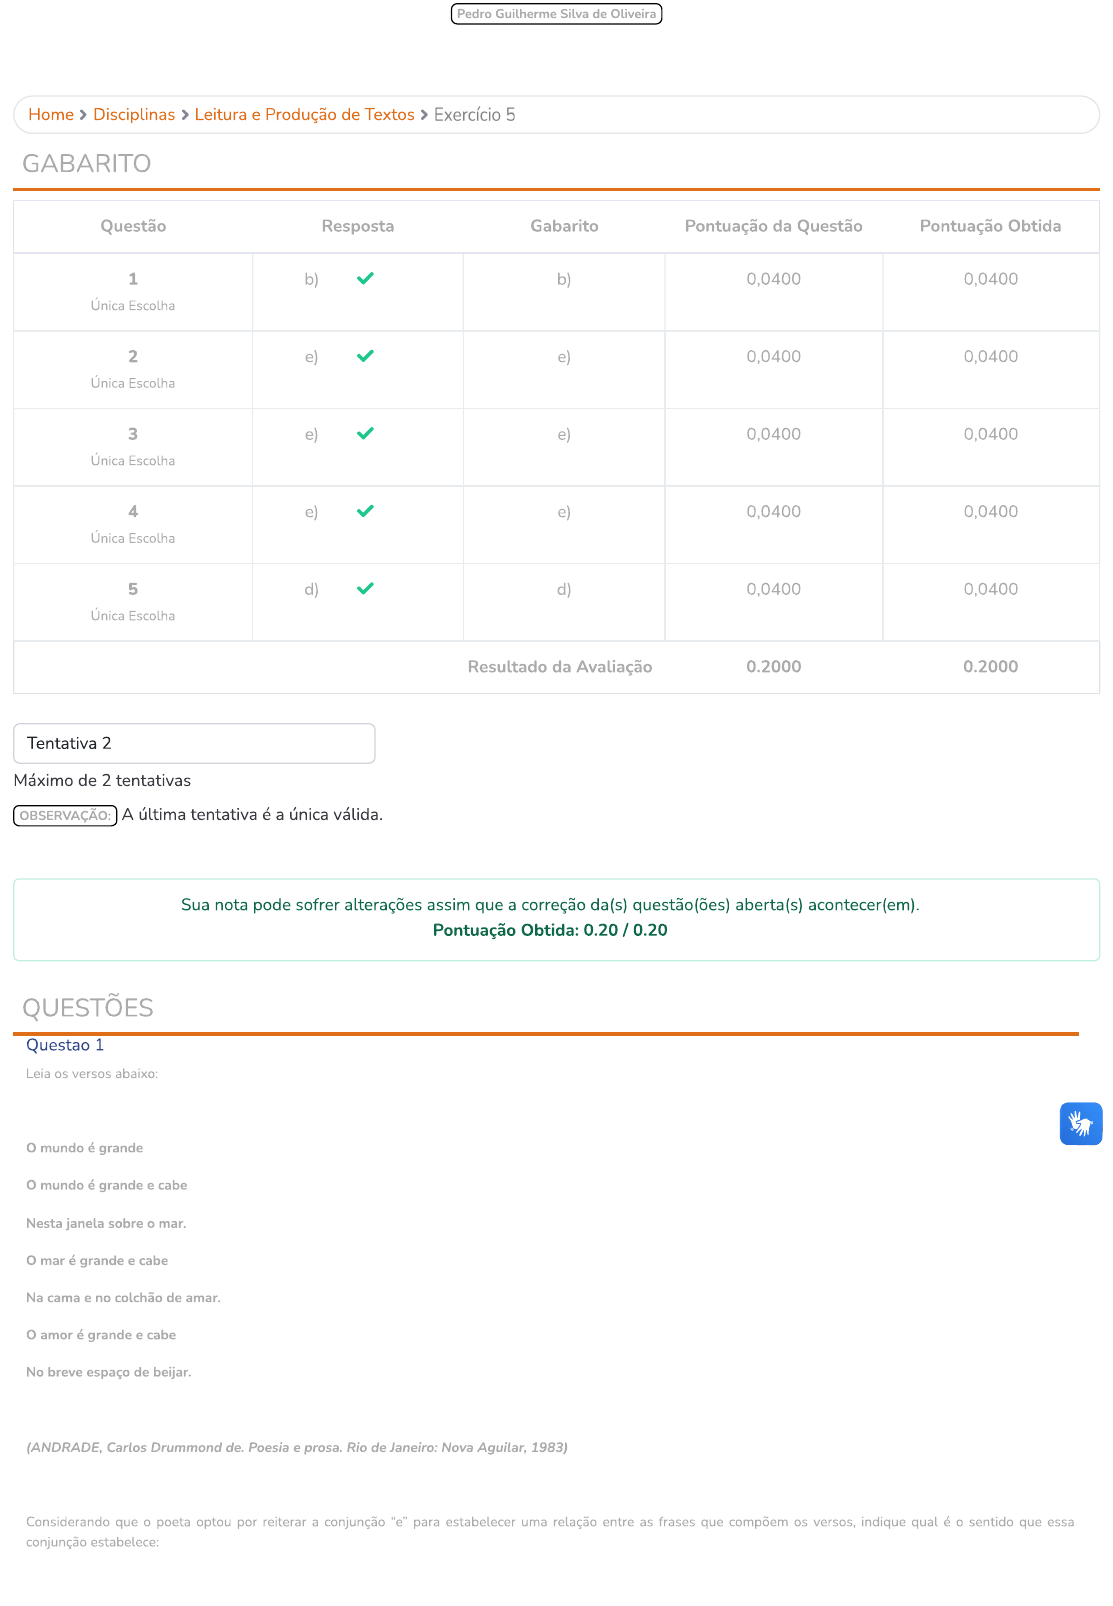Click the Exercício 5 breadcrumb item

coord(474,115)
